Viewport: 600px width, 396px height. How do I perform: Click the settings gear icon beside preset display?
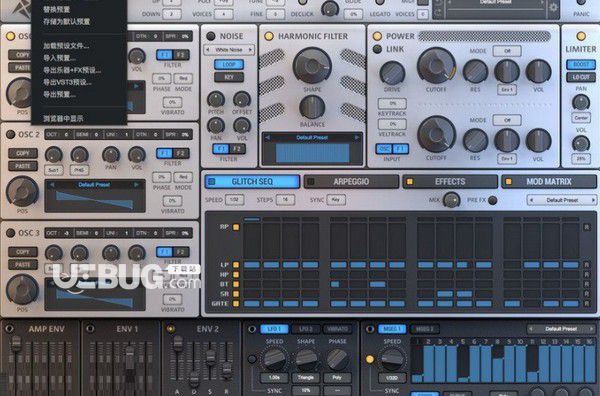pos(553,7)
